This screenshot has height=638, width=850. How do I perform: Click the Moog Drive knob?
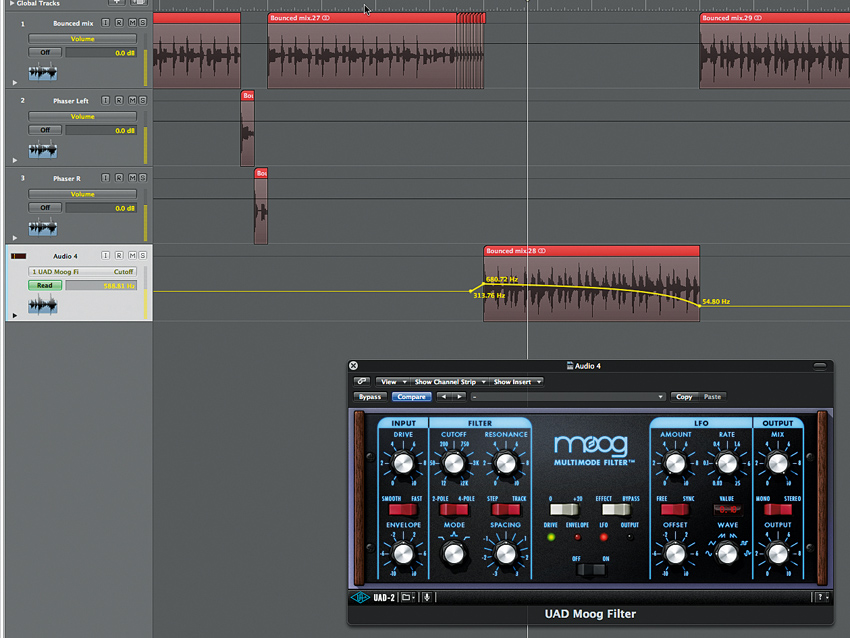coord(403,463)
